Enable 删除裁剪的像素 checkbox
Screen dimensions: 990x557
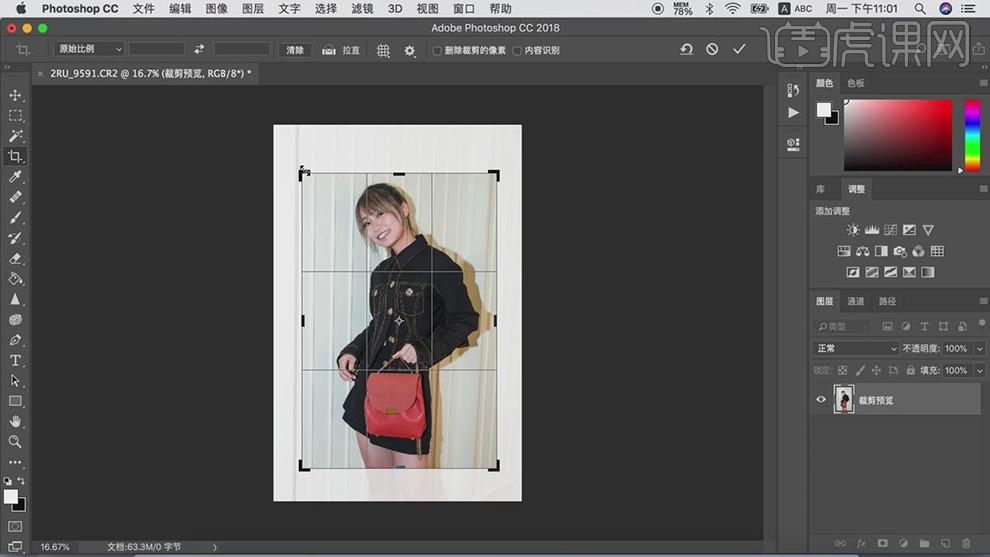click(437, 51)
